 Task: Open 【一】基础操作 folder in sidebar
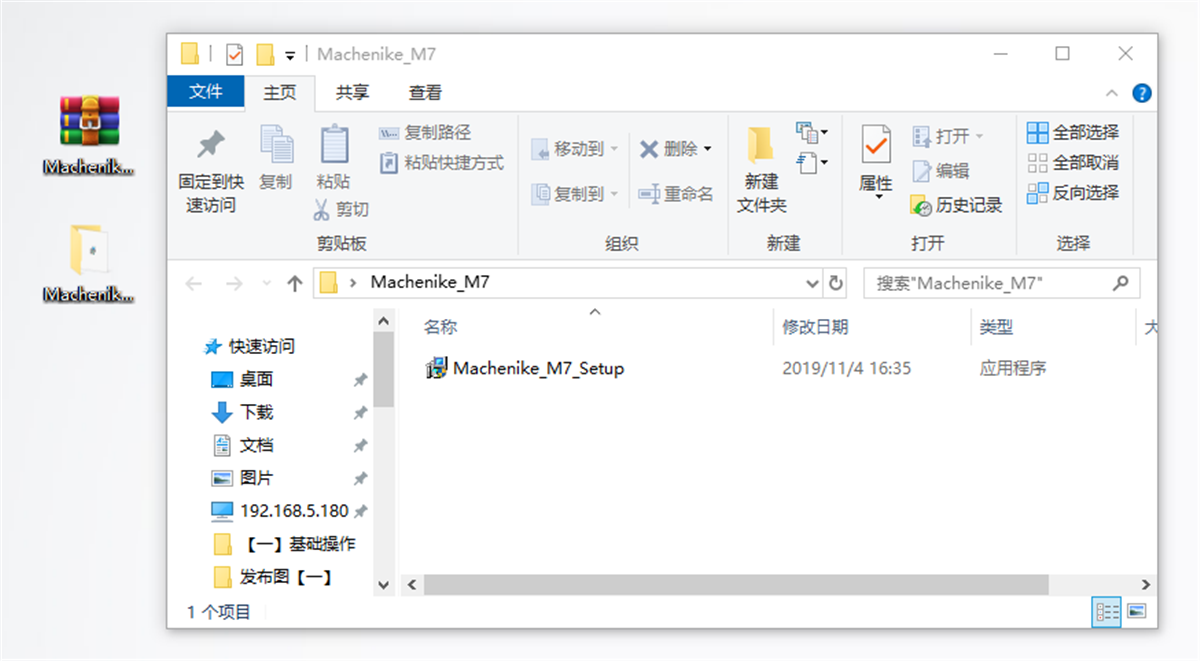285,544
